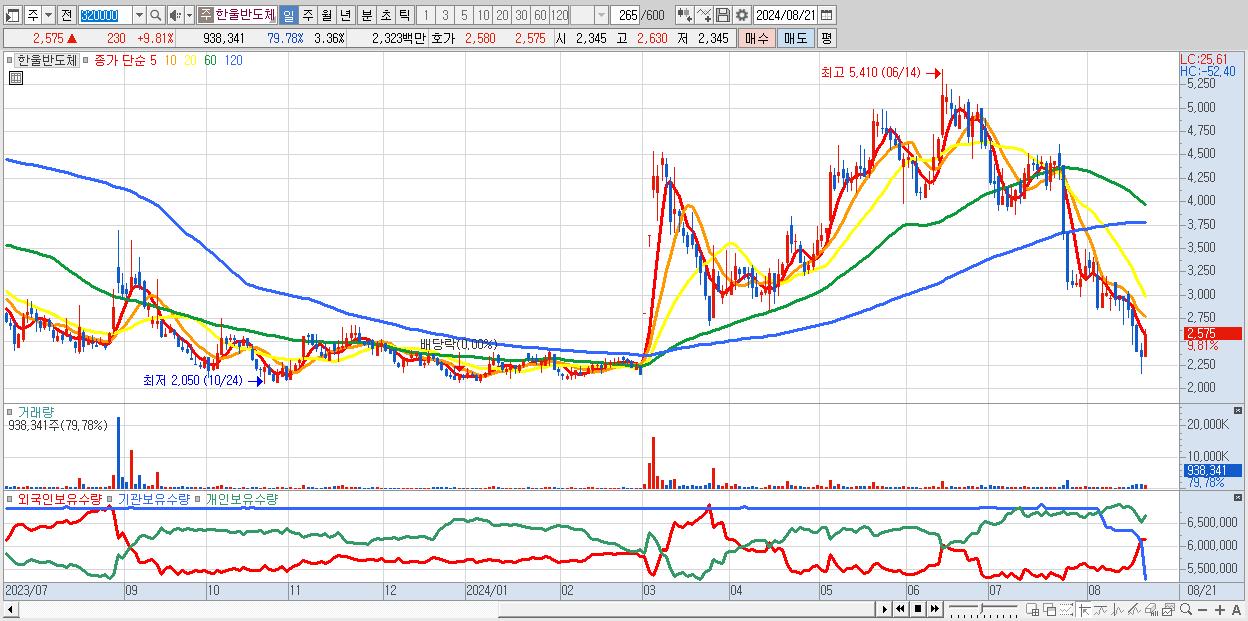Screen dimensions: 1248x621
Task: Click the 평 button beside 매도
Action: [x=826, y=38]
